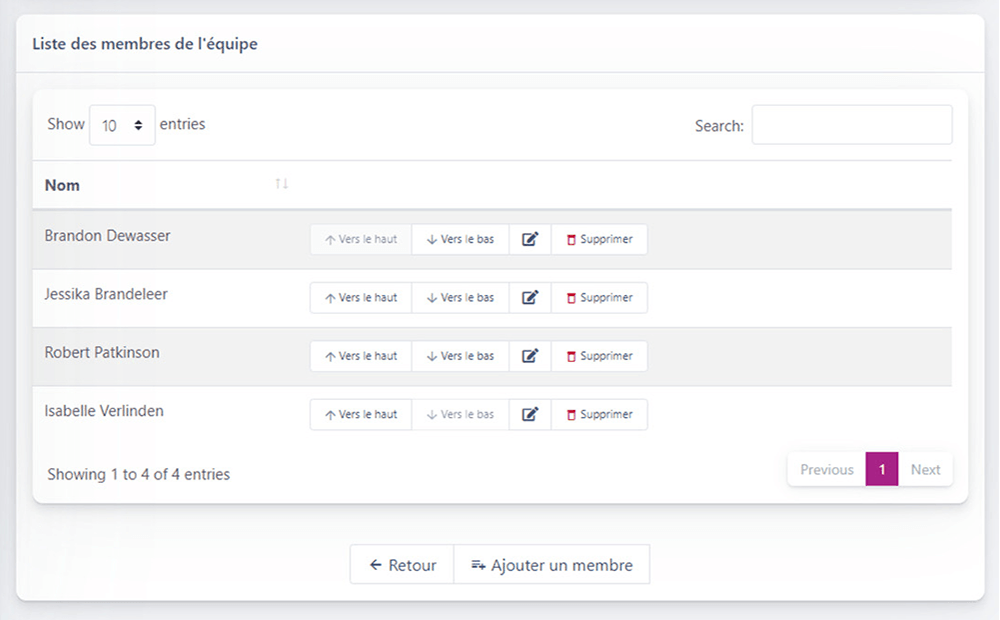Move Brandon Dewasser down with Vers le bas
The height and width of the screenshot is (620, 1000).
pyautogui.click(x=460, y=239)
